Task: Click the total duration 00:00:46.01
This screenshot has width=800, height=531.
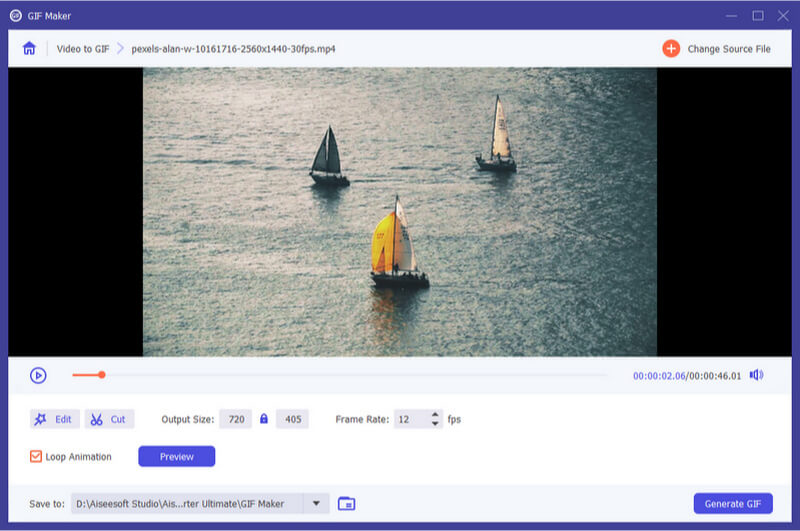Action: coord(715,376)
